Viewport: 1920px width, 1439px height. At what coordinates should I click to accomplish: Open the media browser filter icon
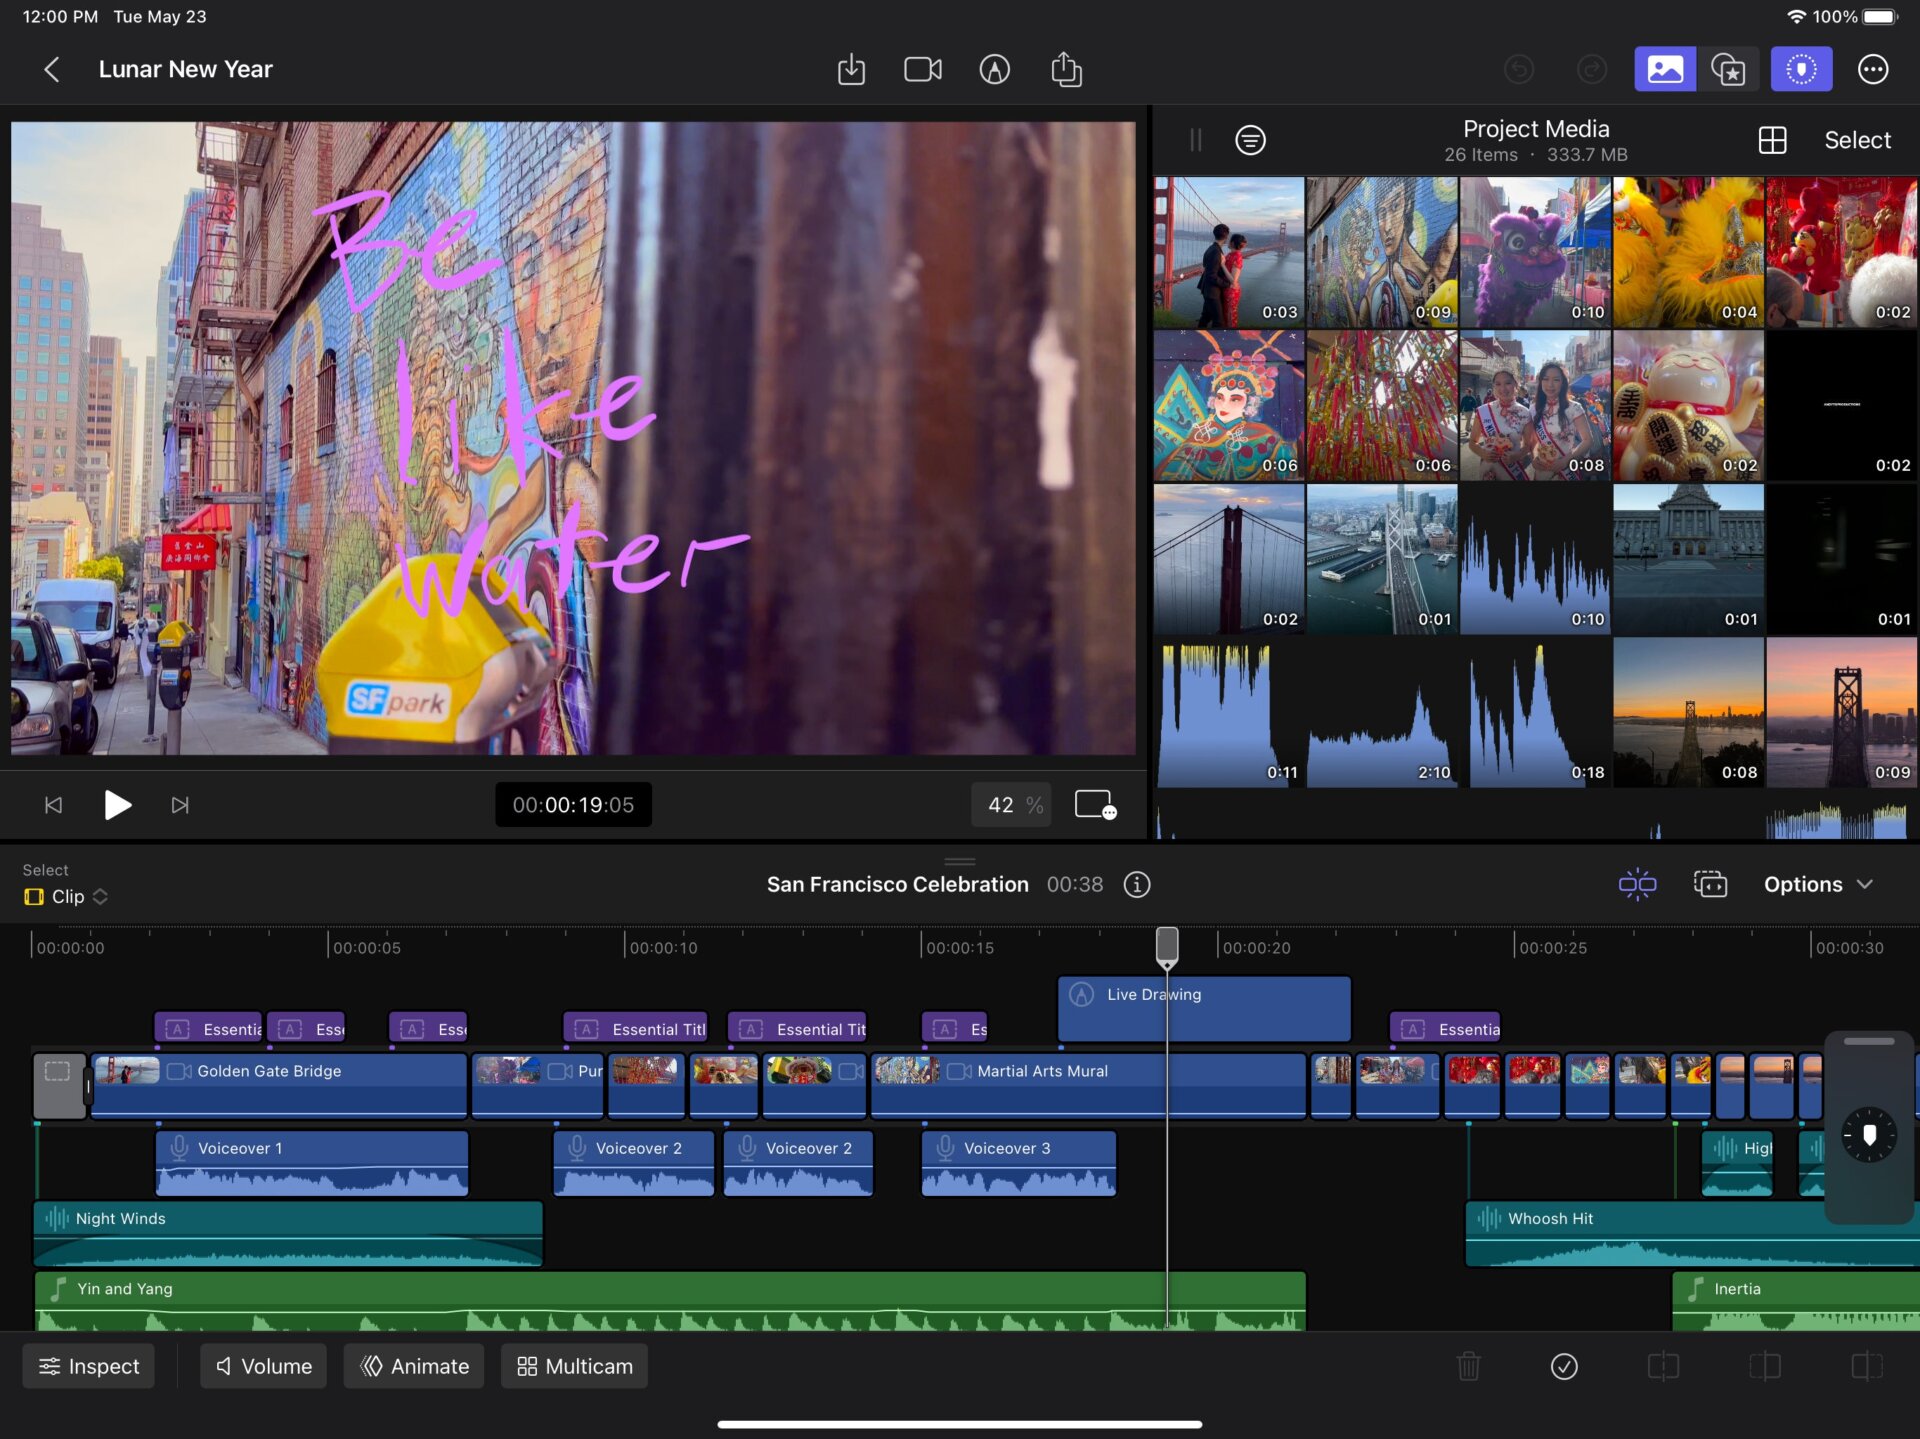1250,140
